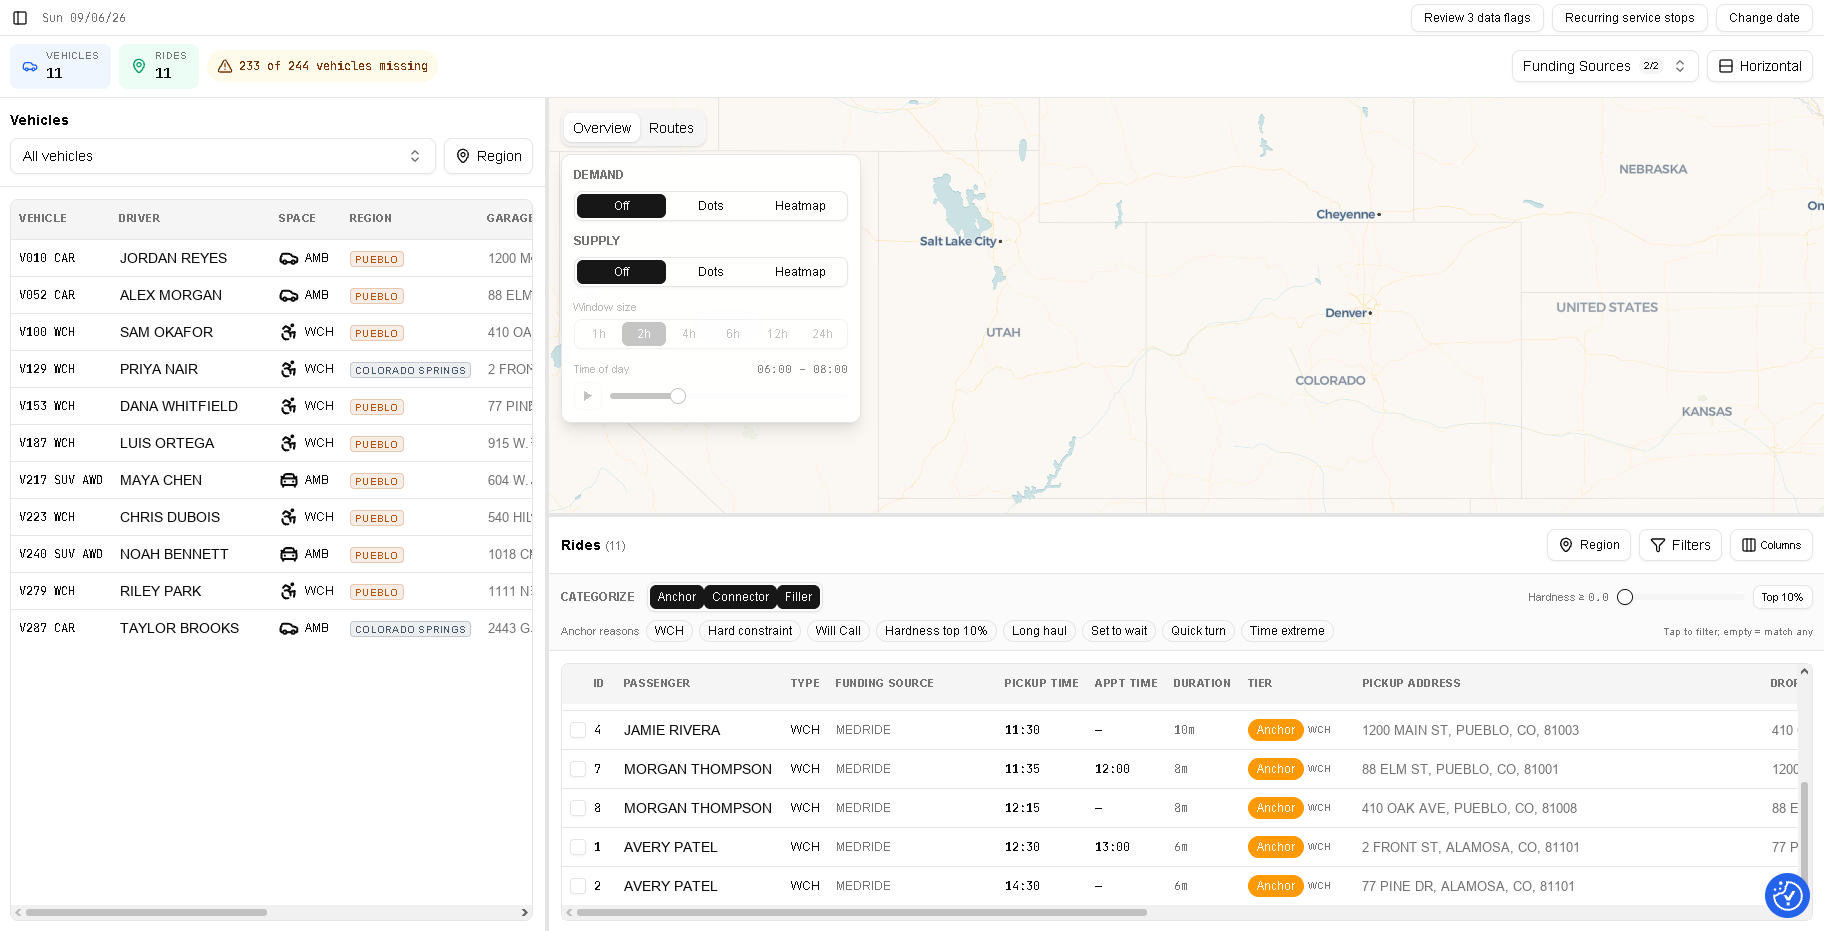
Task: Click the wheelchair icon in RILEY PARK row
Action: (289, 591)
